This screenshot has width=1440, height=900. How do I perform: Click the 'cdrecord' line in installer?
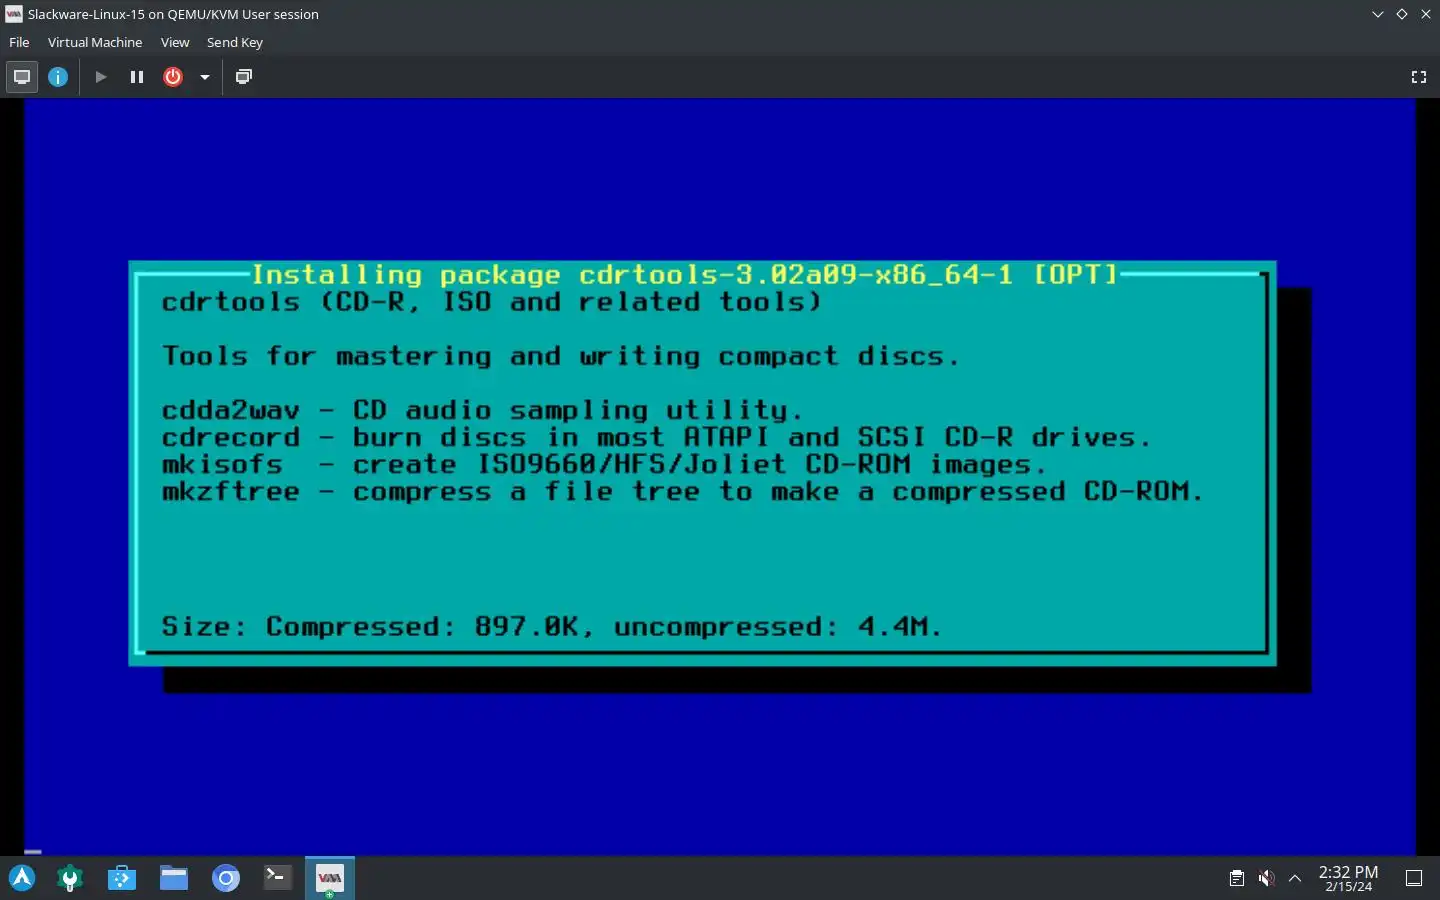[656, 437]
